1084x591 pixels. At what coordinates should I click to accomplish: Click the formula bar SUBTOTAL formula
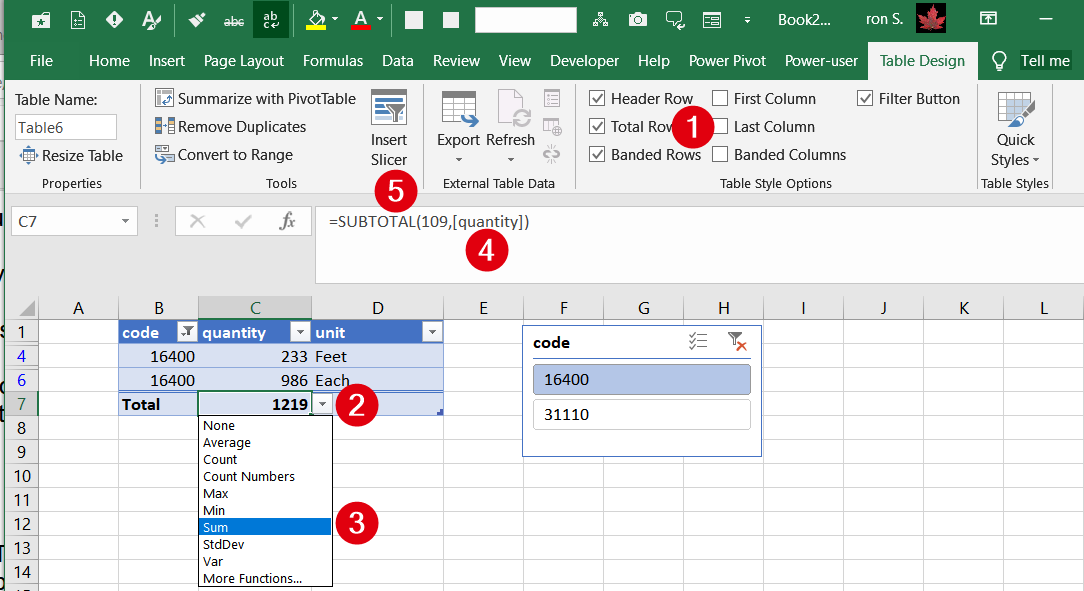[x=429, y=222]
